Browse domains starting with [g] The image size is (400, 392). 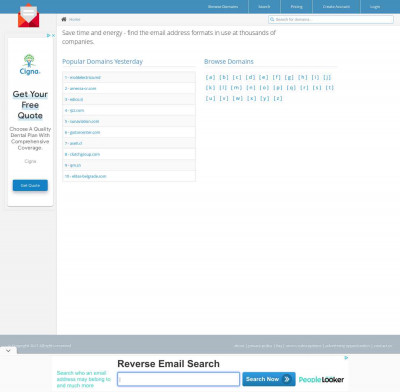click(289, 77)
